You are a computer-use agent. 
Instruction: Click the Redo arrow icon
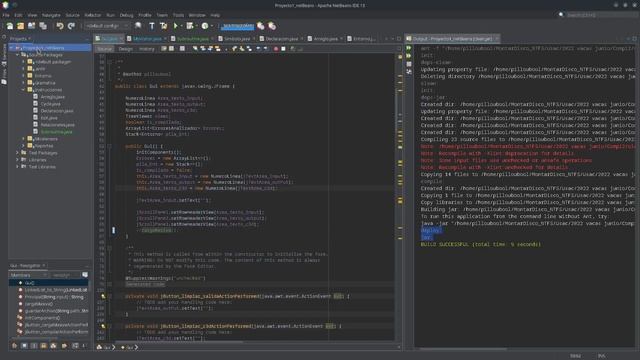[71, 26]
